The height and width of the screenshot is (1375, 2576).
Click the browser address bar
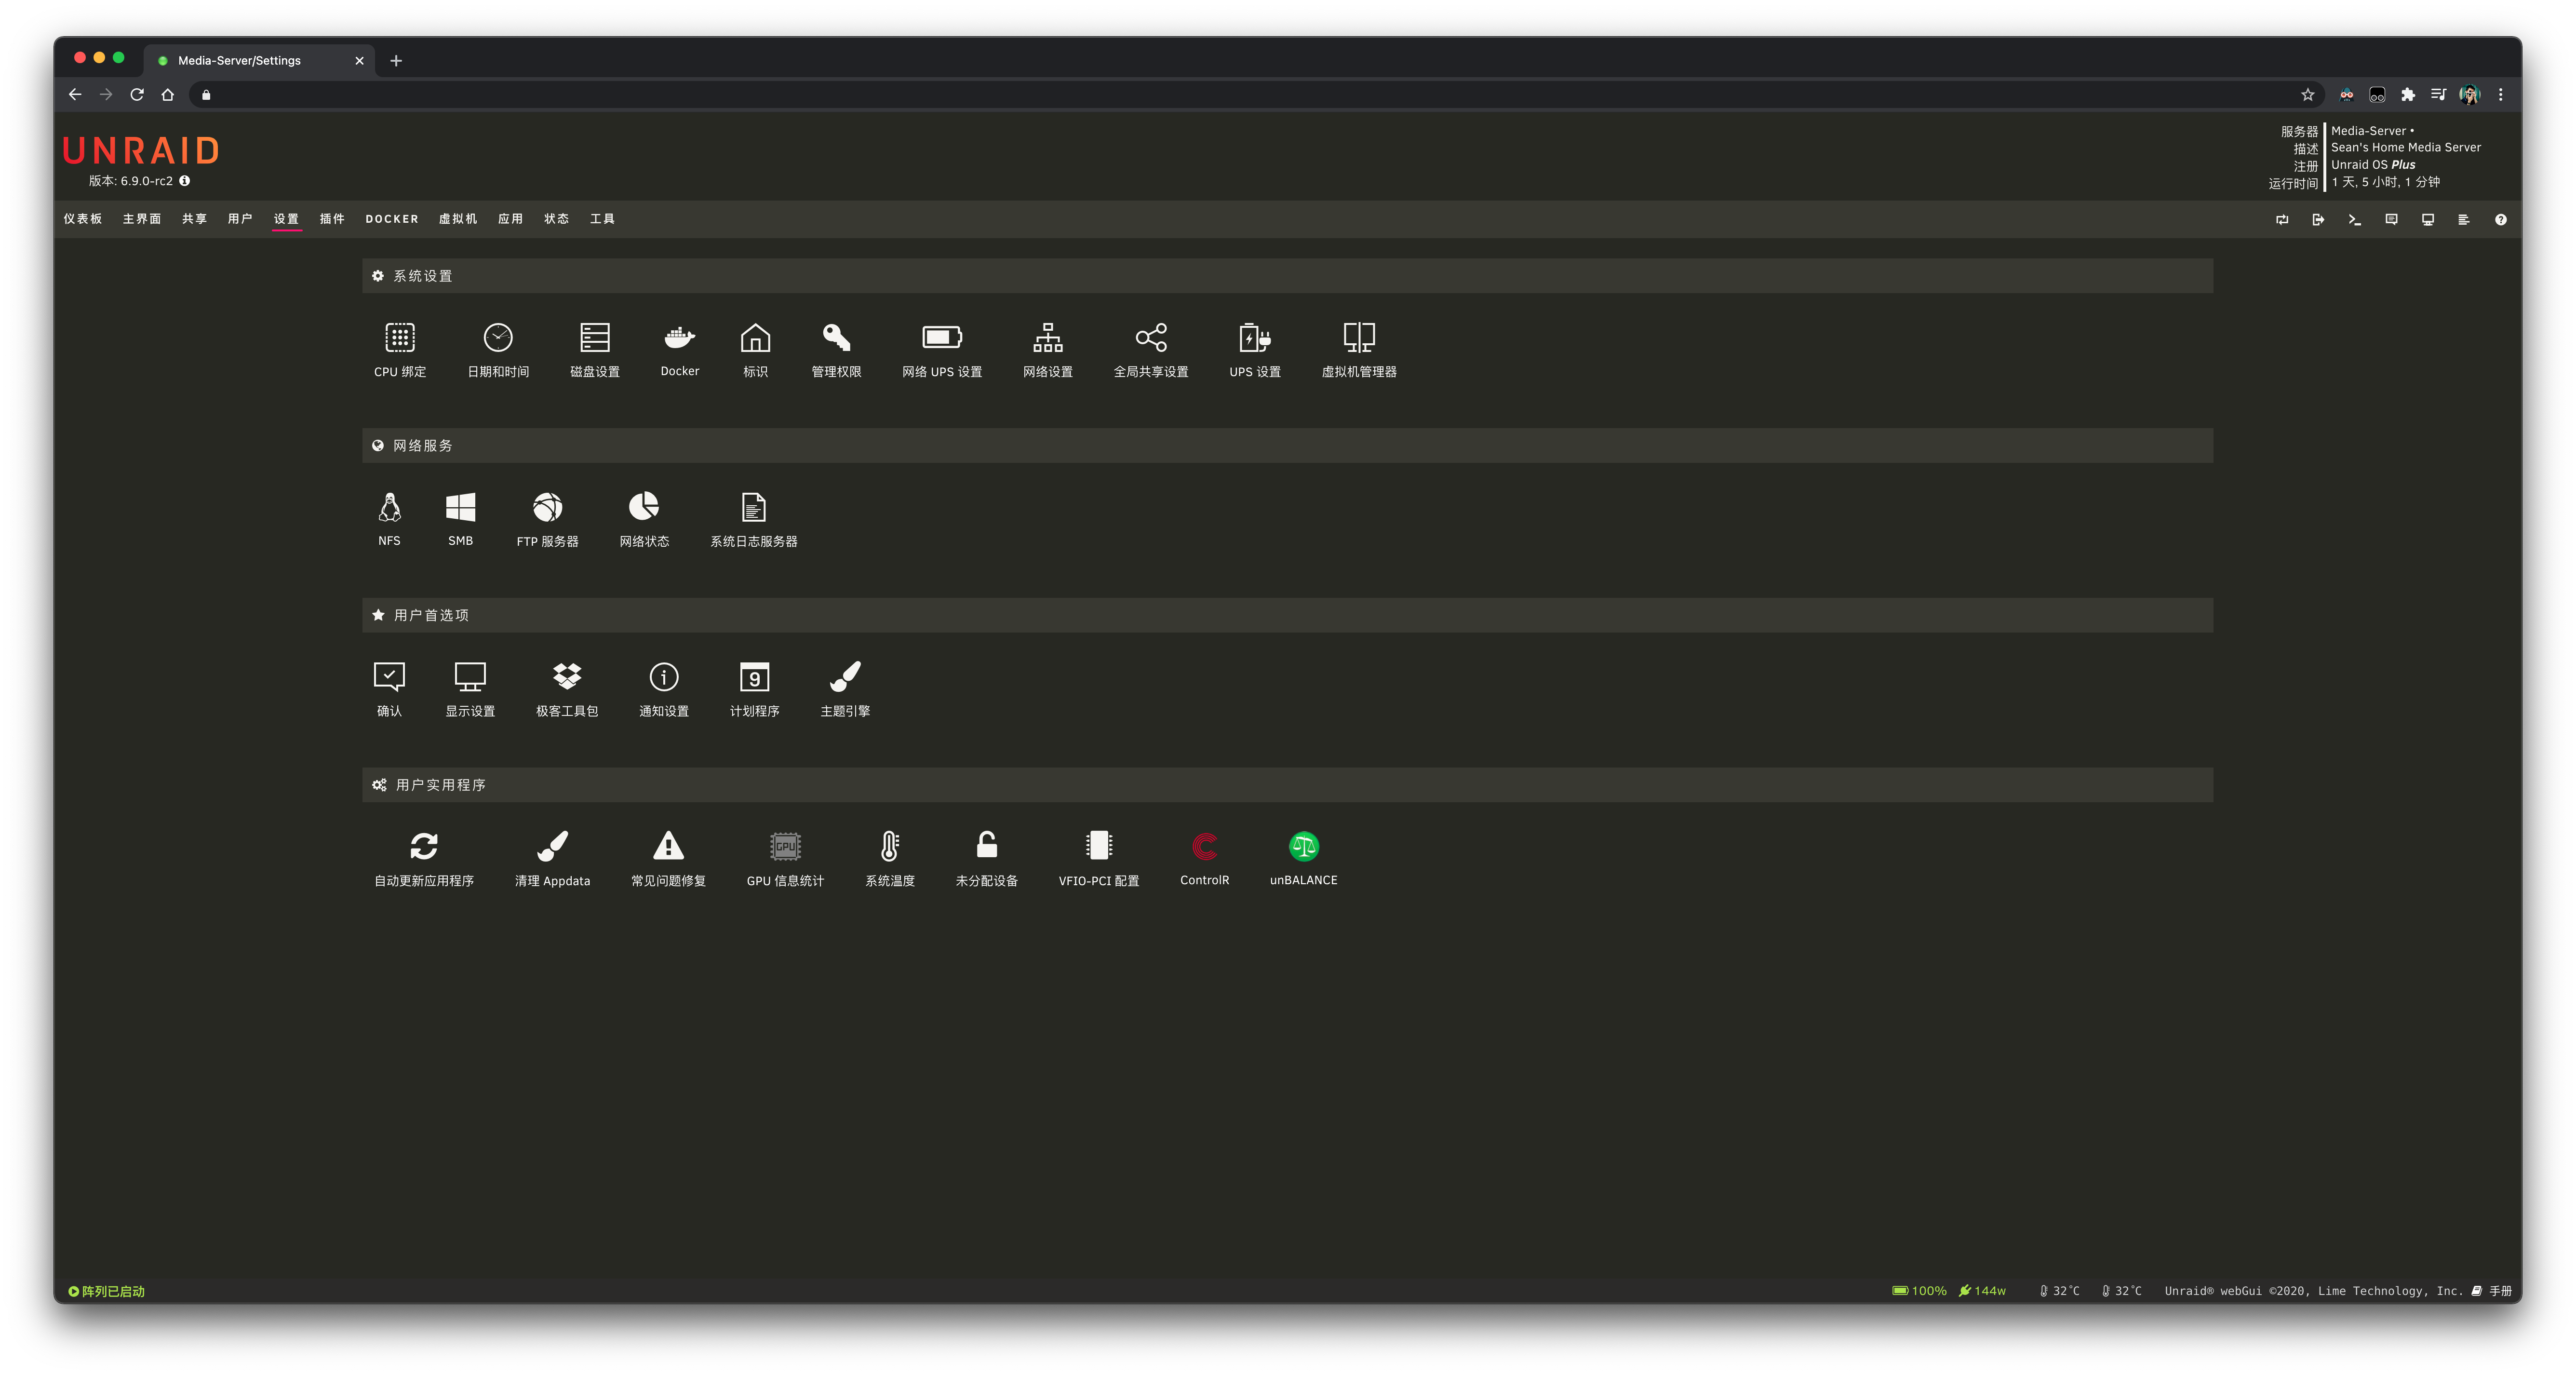click(1200, 95)
